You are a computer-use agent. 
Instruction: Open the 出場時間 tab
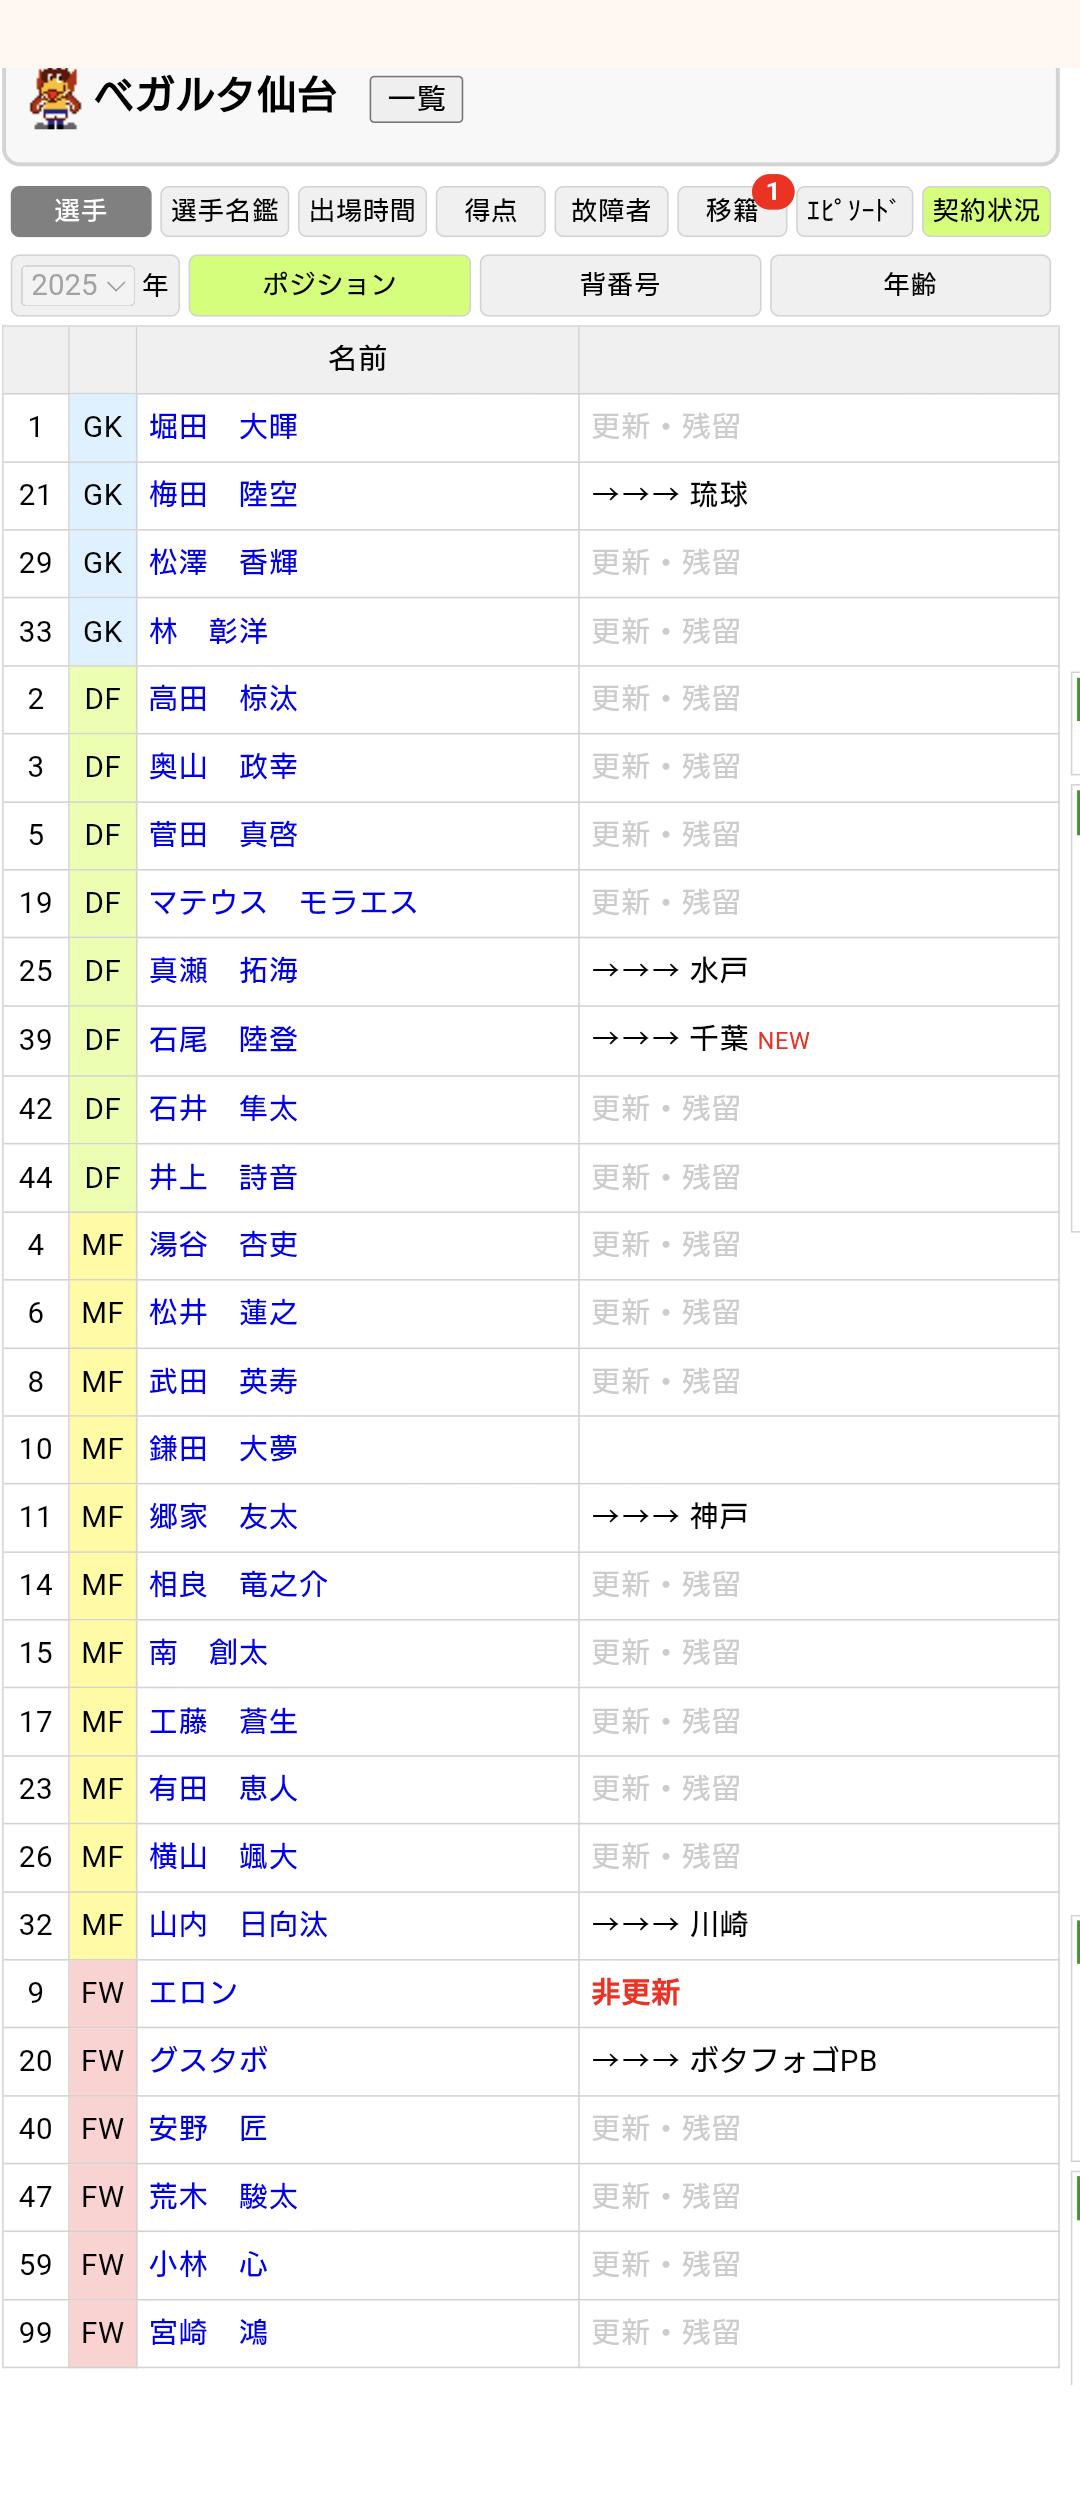point(362,211)
